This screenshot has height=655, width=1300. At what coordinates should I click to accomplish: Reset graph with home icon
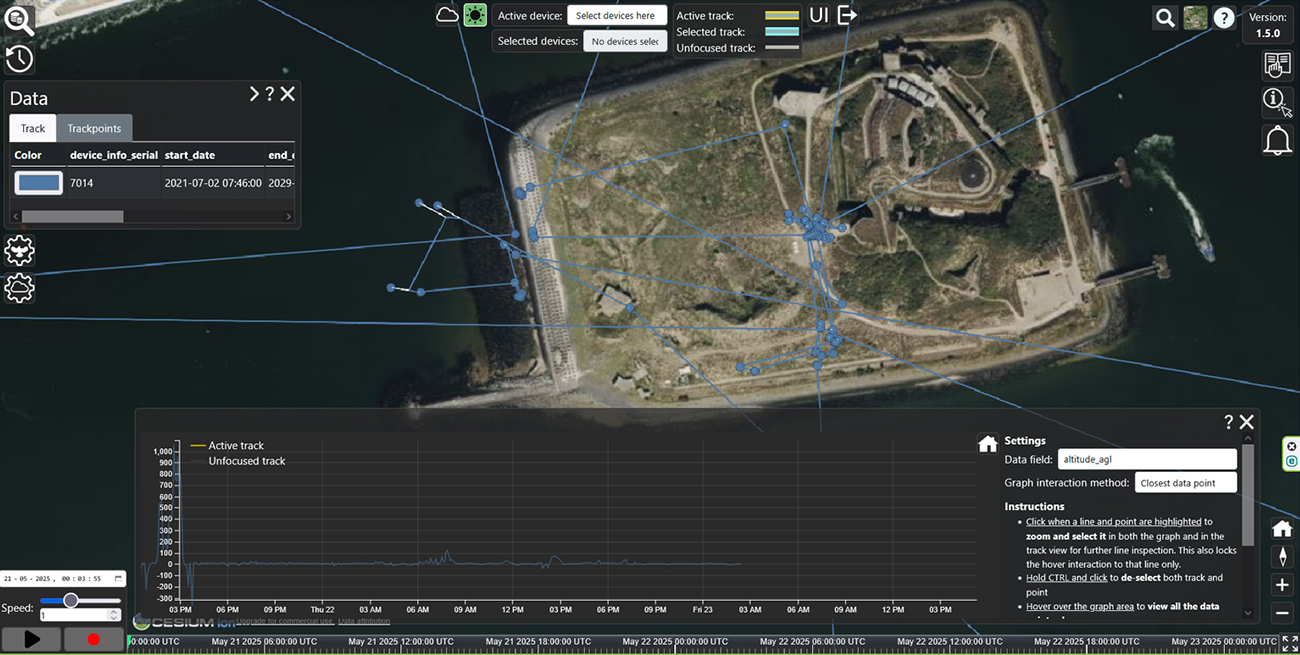click(987, 444)
